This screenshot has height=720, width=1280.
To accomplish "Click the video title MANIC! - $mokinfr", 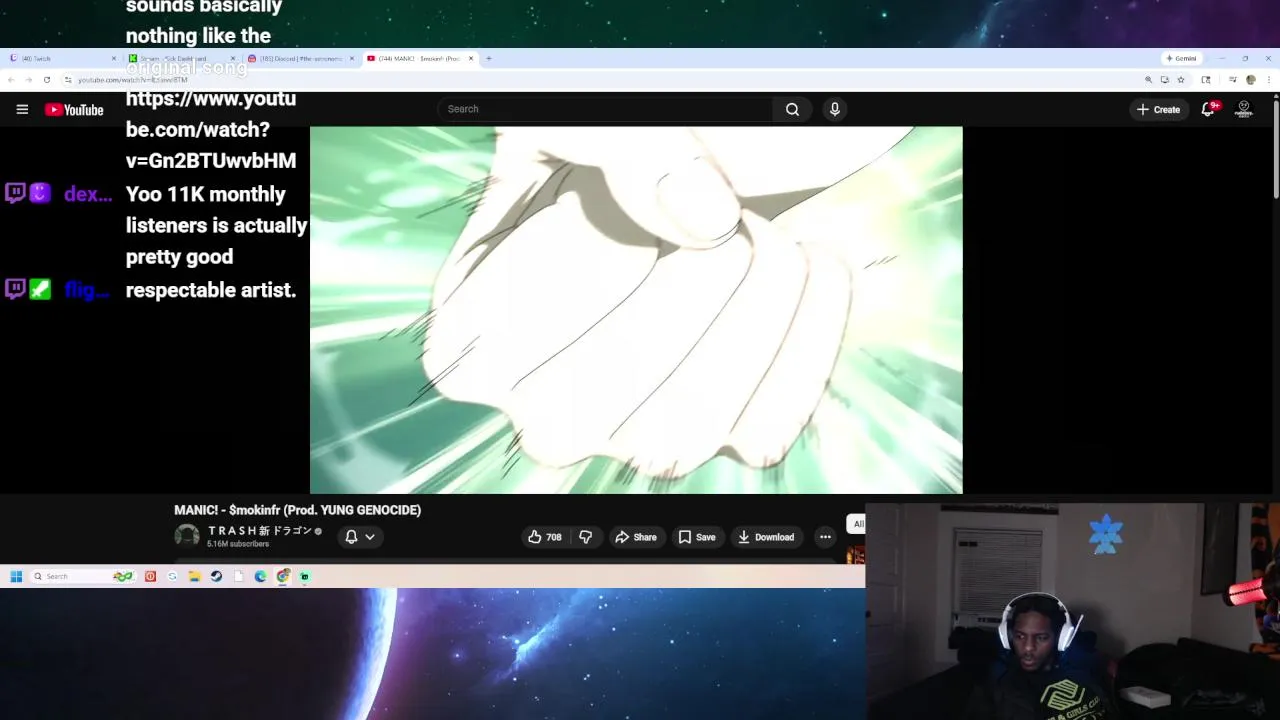I will (x=297, y=510).
